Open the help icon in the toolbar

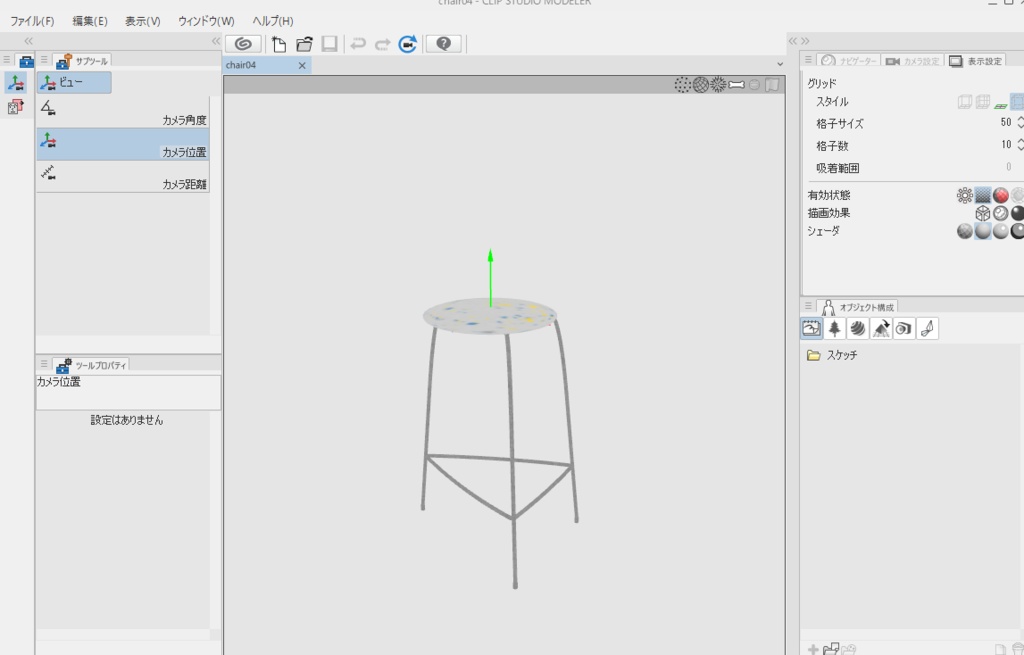click(x=441, y=43)
